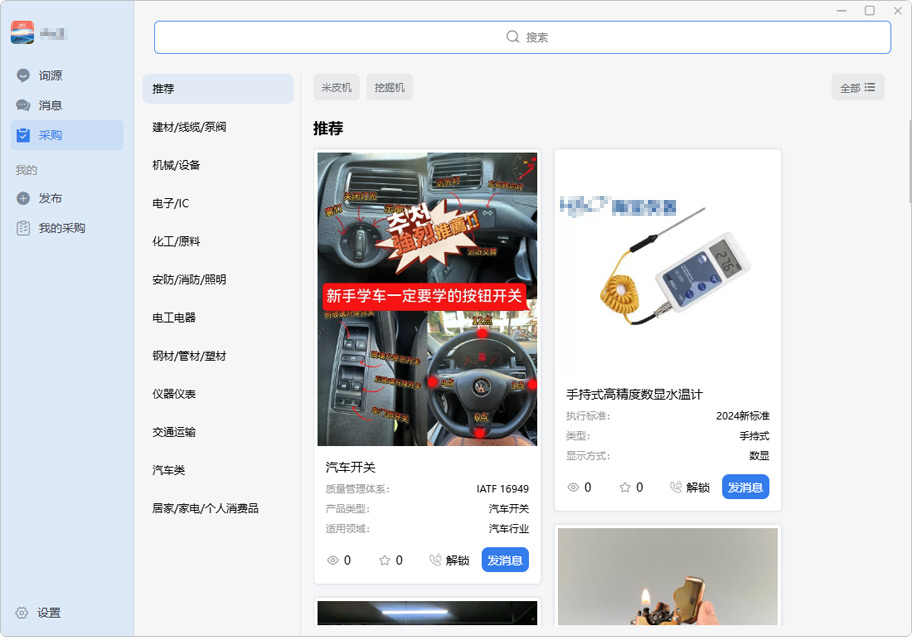This screenshot has height=637, width=912.
Task: Select the 采购 clipboard icon
Action: click(23, 135)
